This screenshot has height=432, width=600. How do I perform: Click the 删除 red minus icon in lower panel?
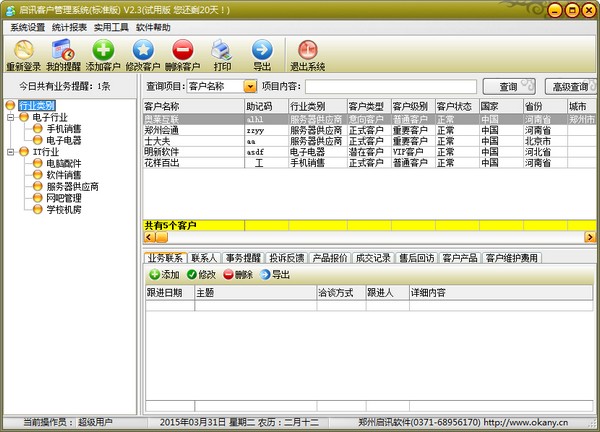pyautogui.click(x=228, y=274)
